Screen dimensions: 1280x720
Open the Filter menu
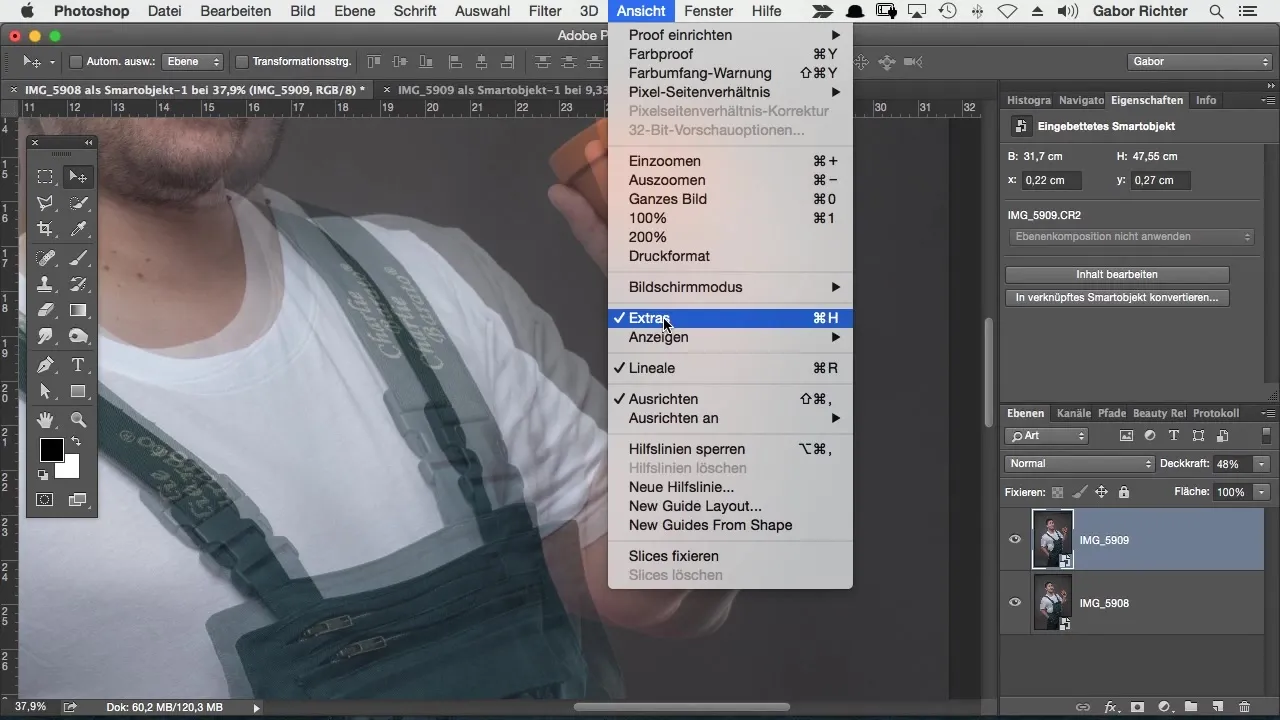tap(545, 11)
